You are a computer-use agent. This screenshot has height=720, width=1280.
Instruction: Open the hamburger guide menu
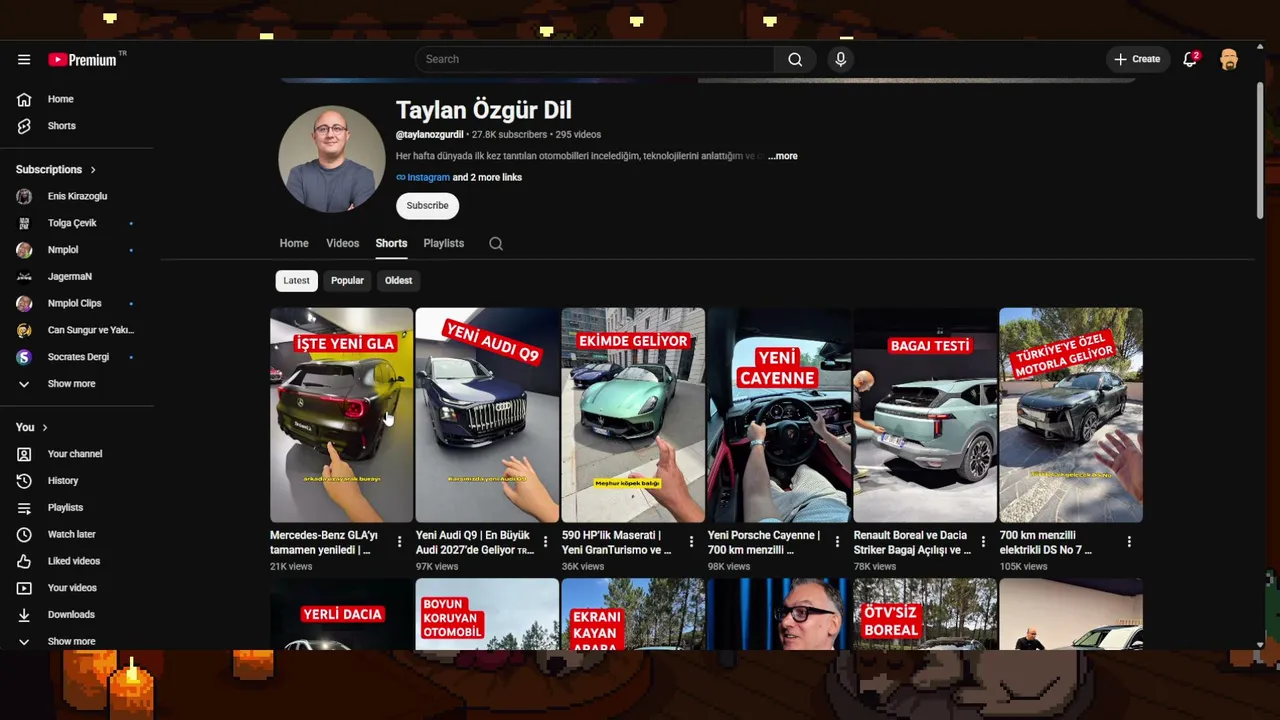[24, 59]
